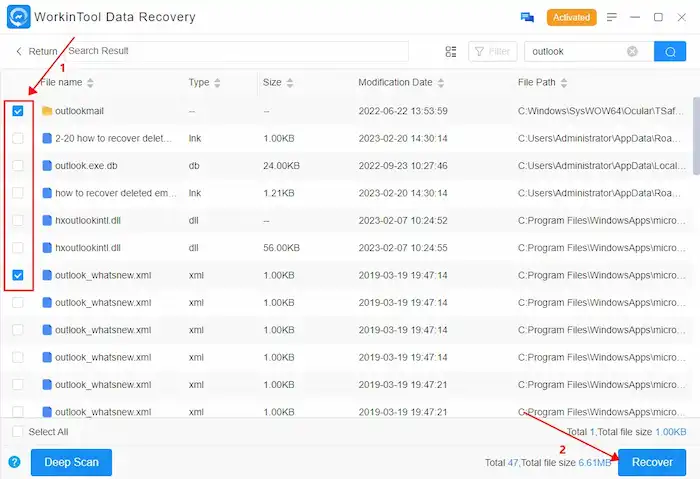Image resolution: width=700 pixels, height=479 pixels.
Task: Open the customer chat support icon
Action: (527, 17)
